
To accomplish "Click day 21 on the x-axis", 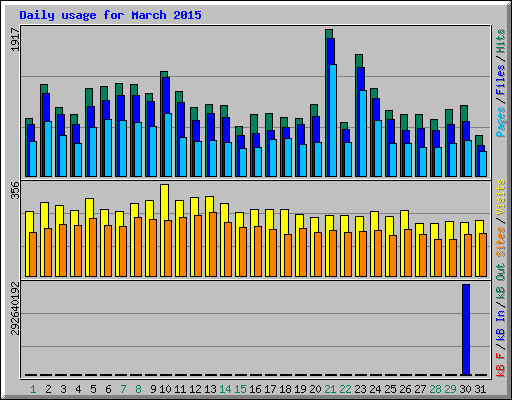I will 330,389.
